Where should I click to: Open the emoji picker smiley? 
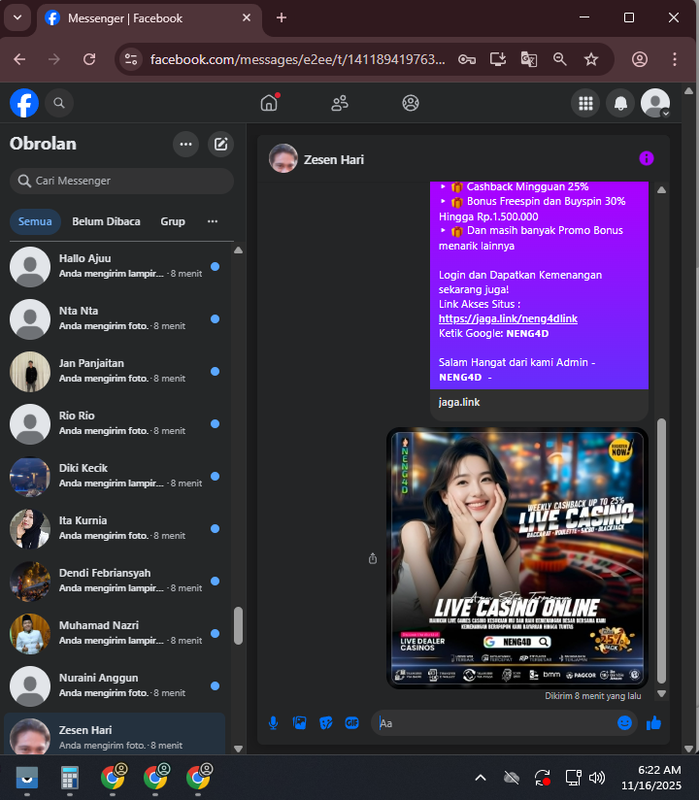tap(625, 723)
